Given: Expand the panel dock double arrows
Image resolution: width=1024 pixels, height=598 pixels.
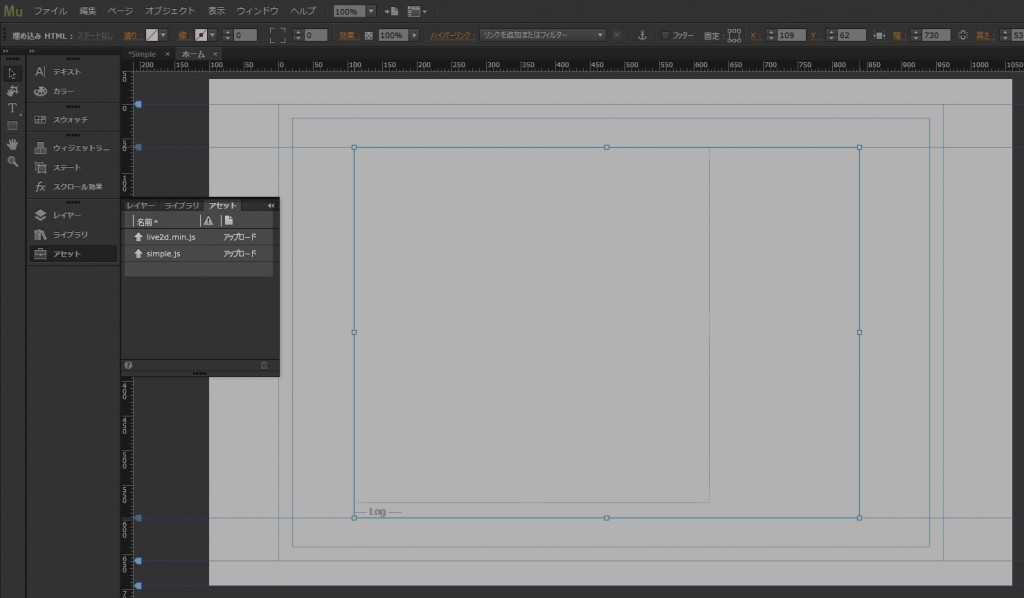Looking at the screenshot, I should coord(31,50).
